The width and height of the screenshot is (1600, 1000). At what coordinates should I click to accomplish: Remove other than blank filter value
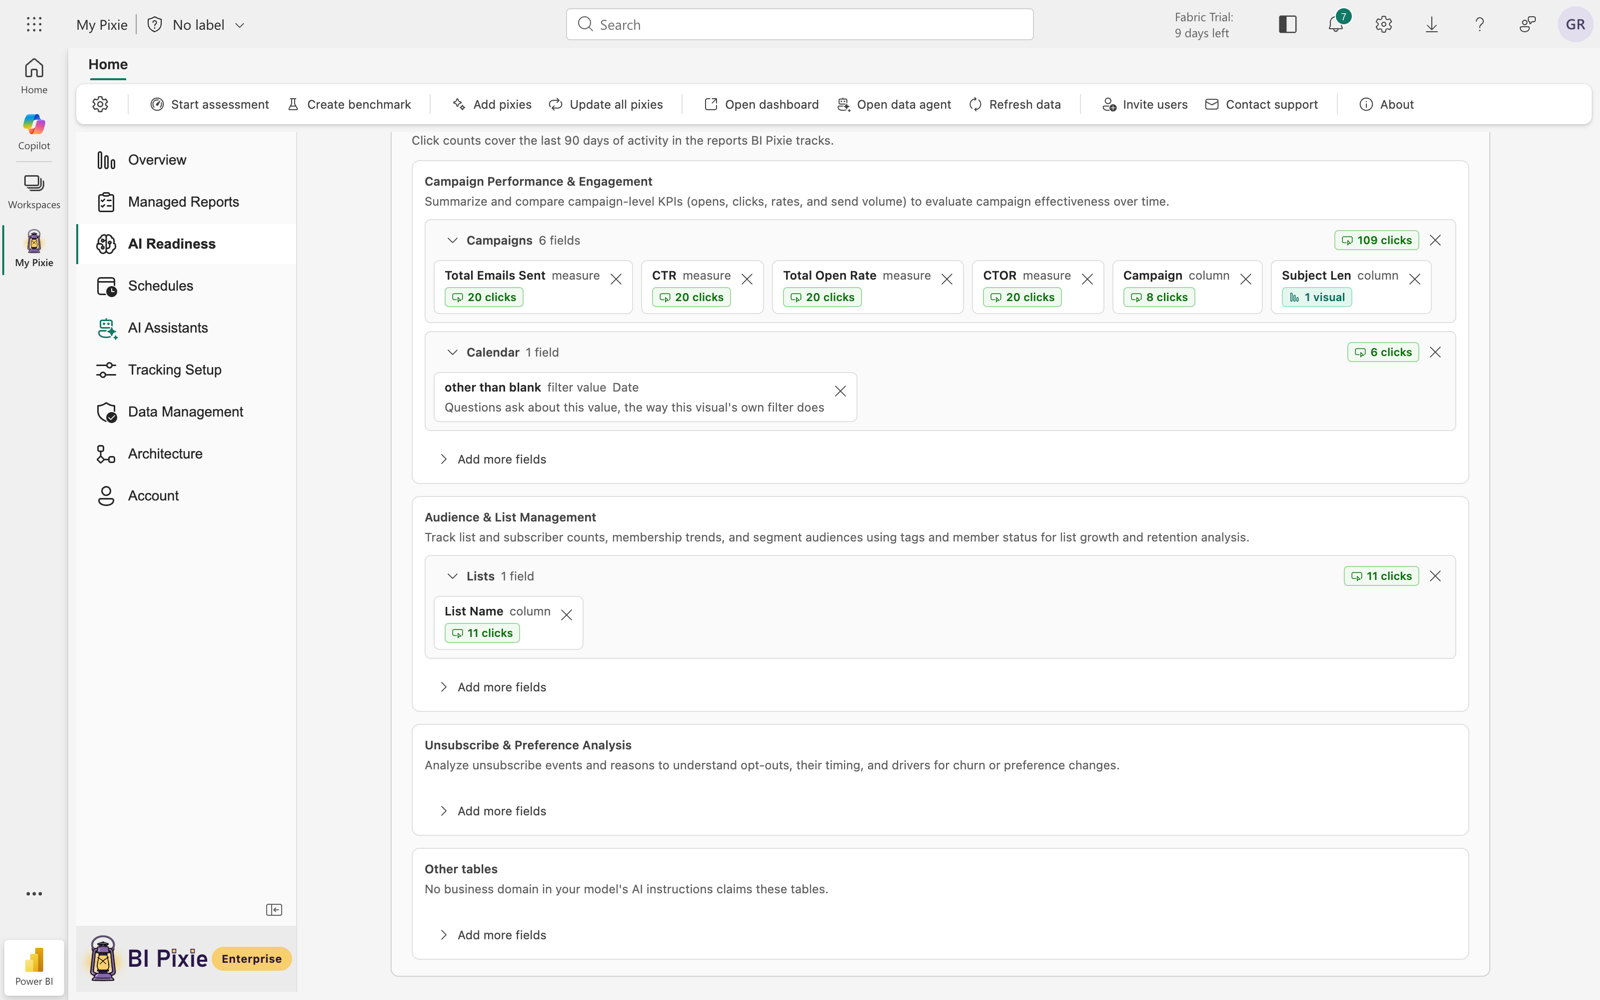tap(840, 391)
